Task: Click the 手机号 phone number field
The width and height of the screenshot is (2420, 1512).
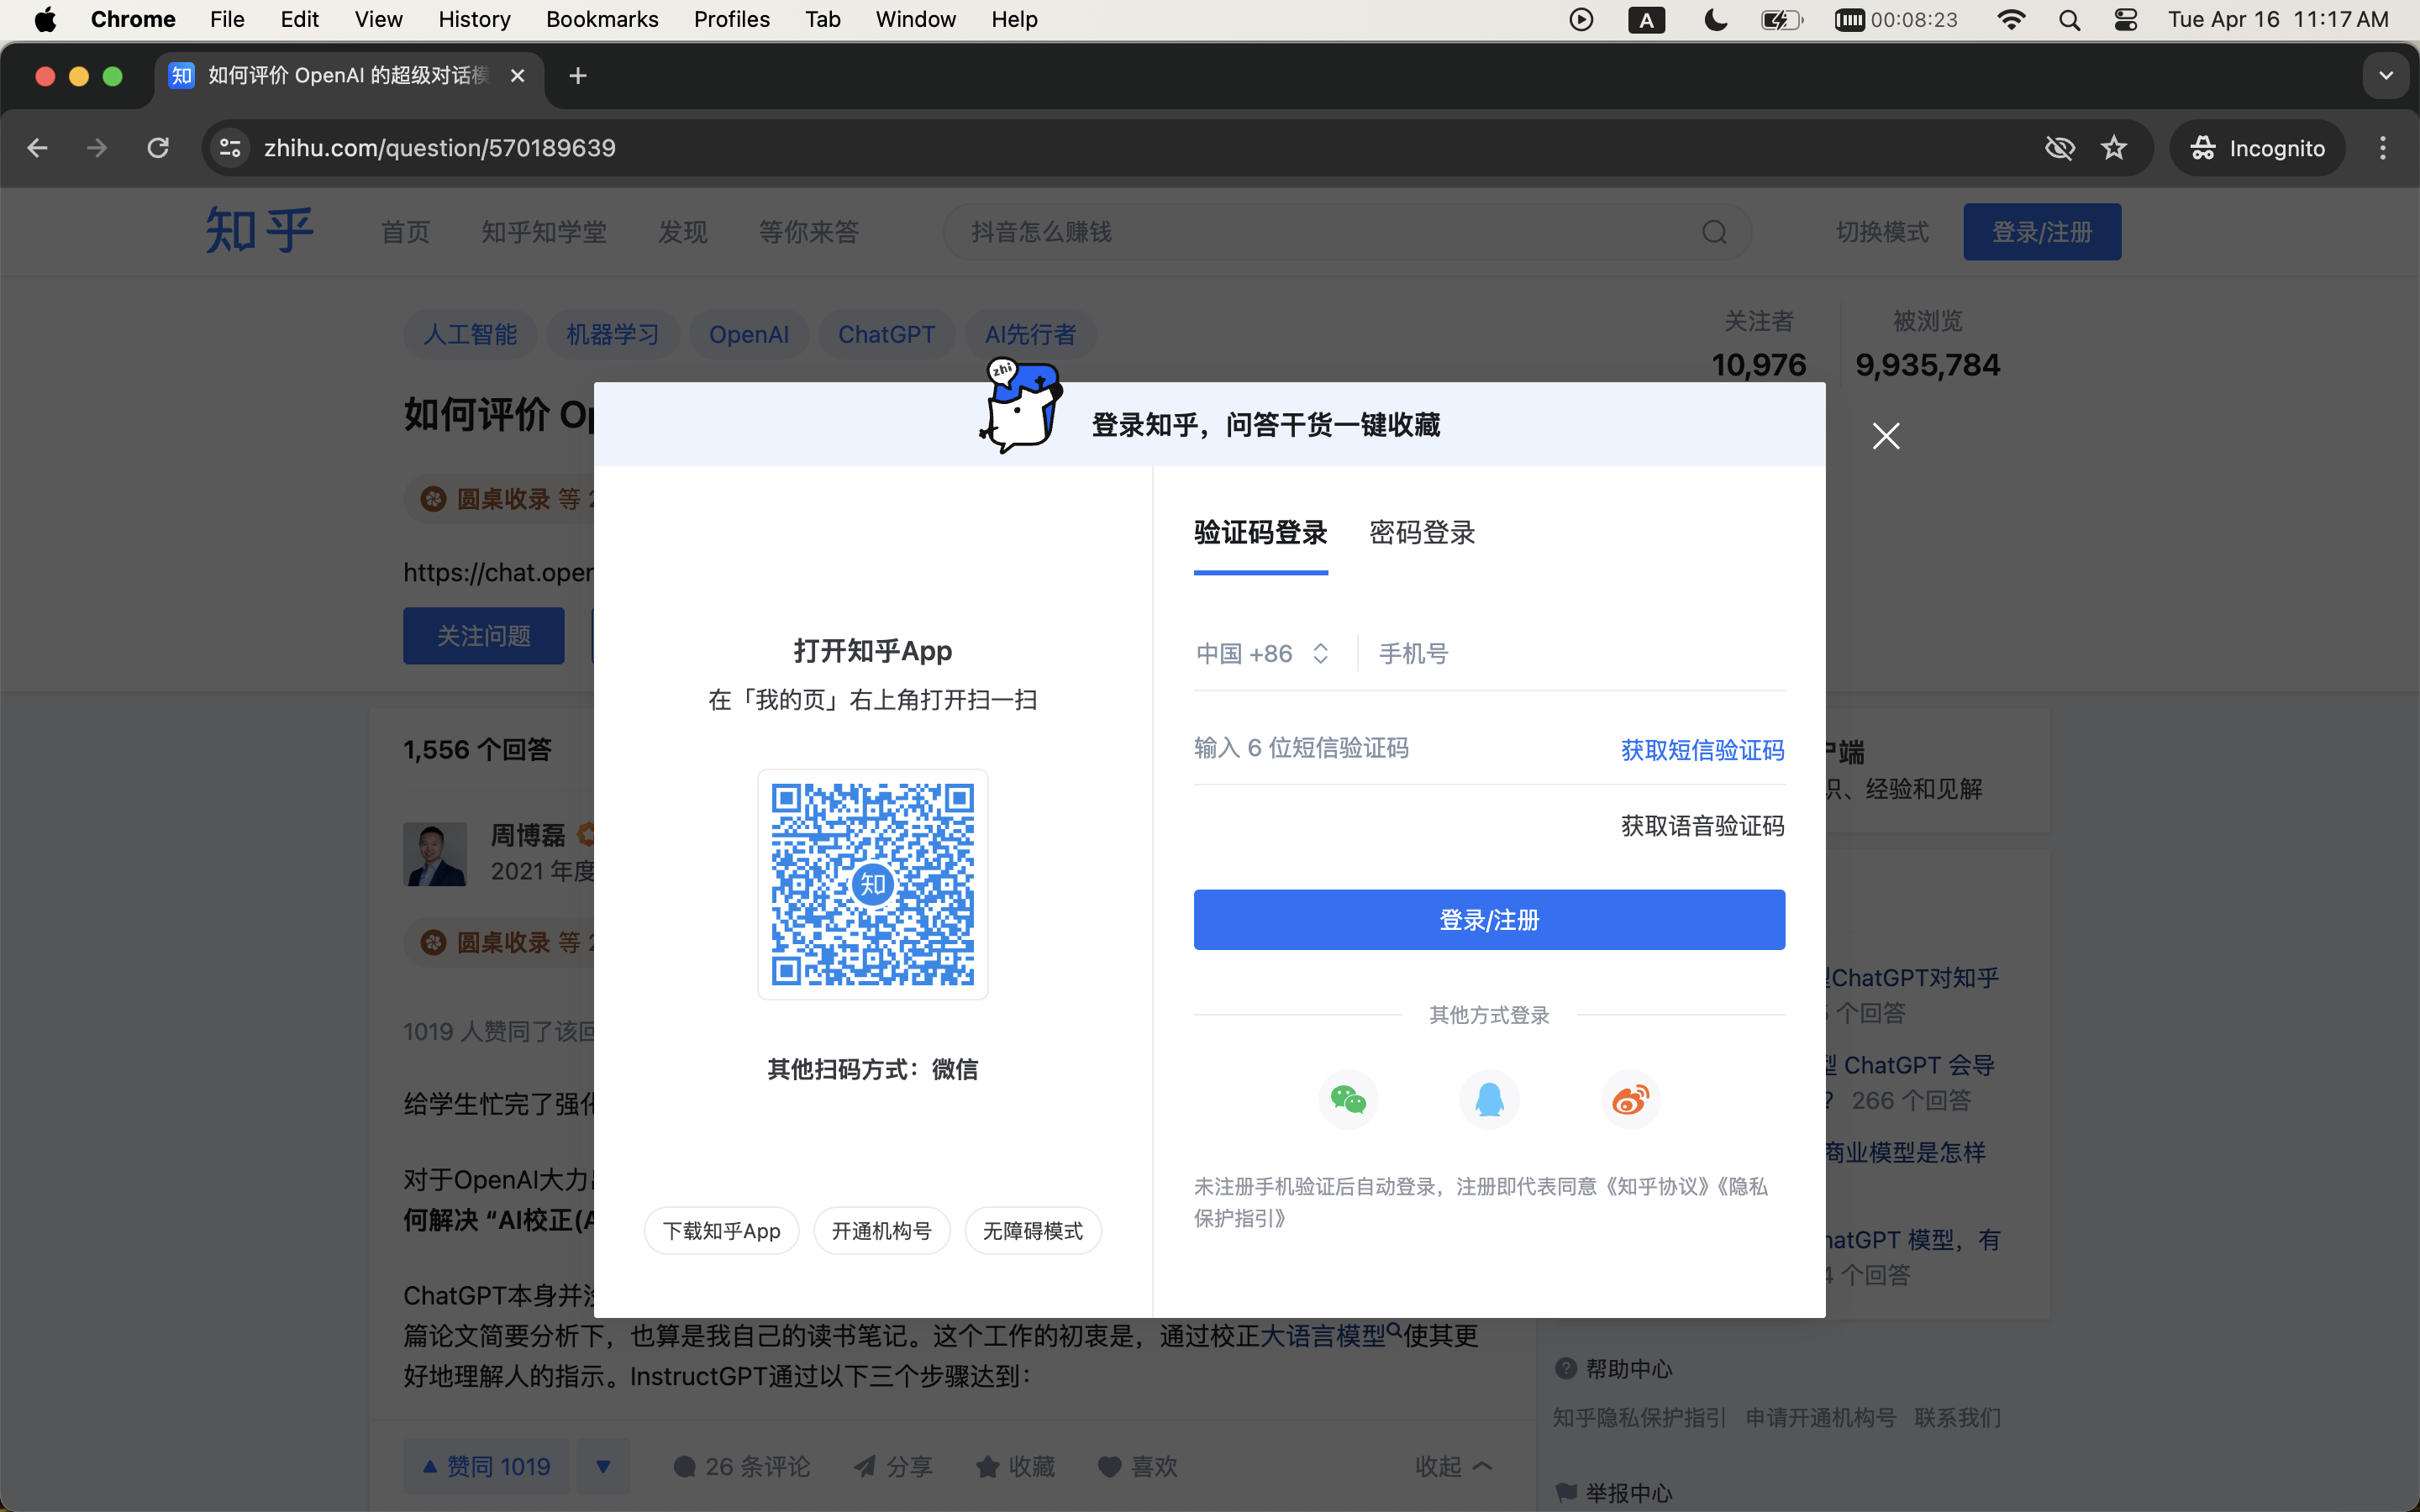Action: 1581,654
